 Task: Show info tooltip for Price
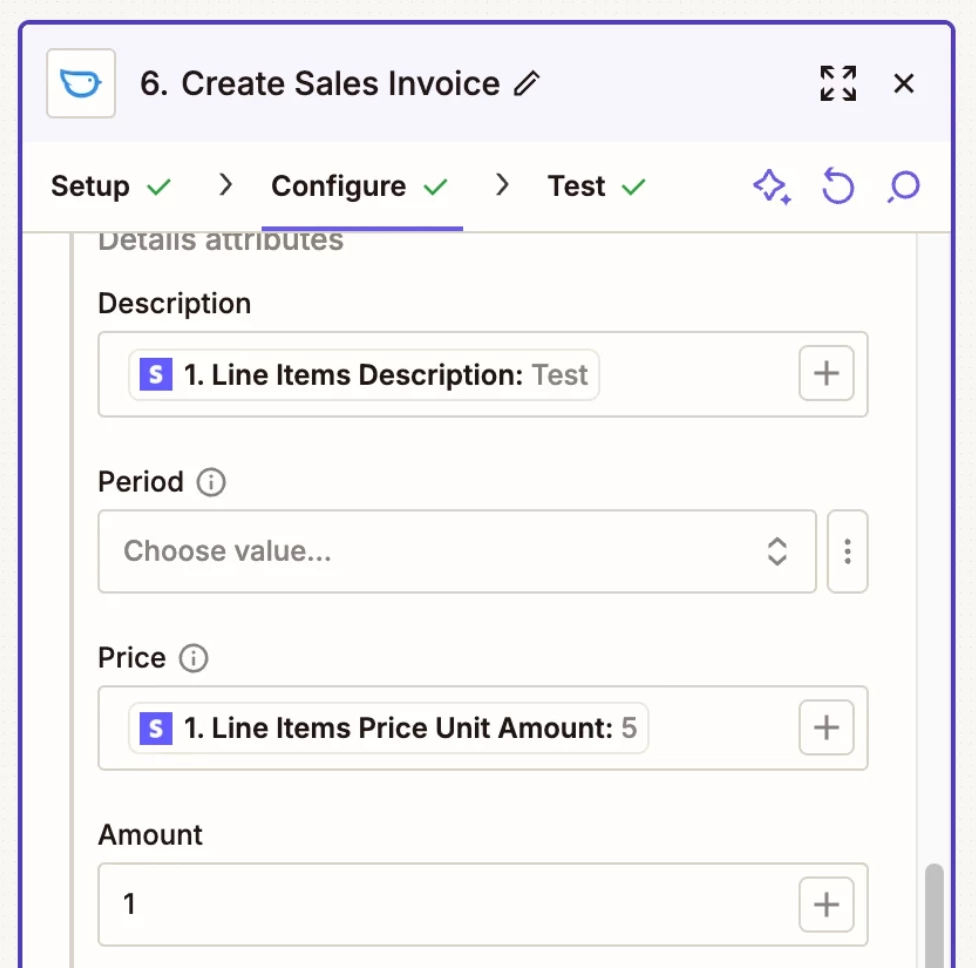tap(194, 659)
